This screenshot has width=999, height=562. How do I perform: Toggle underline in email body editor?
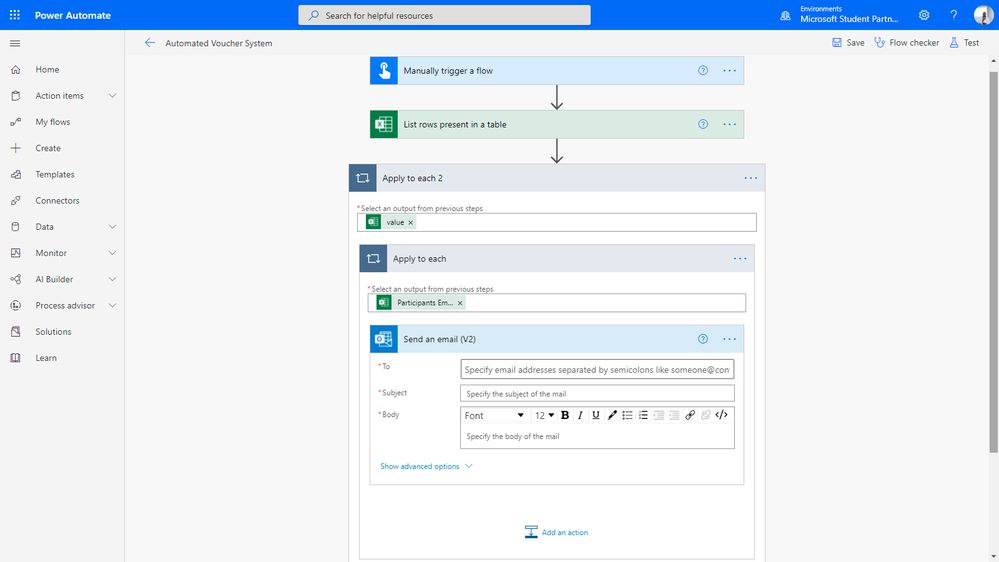click(x=596, y=415)
